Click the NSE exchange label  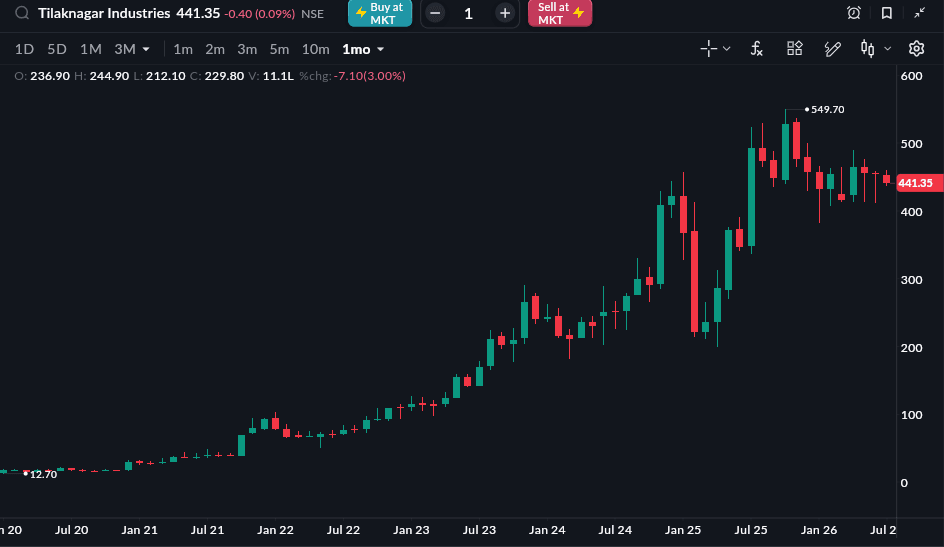pos(312,14)
